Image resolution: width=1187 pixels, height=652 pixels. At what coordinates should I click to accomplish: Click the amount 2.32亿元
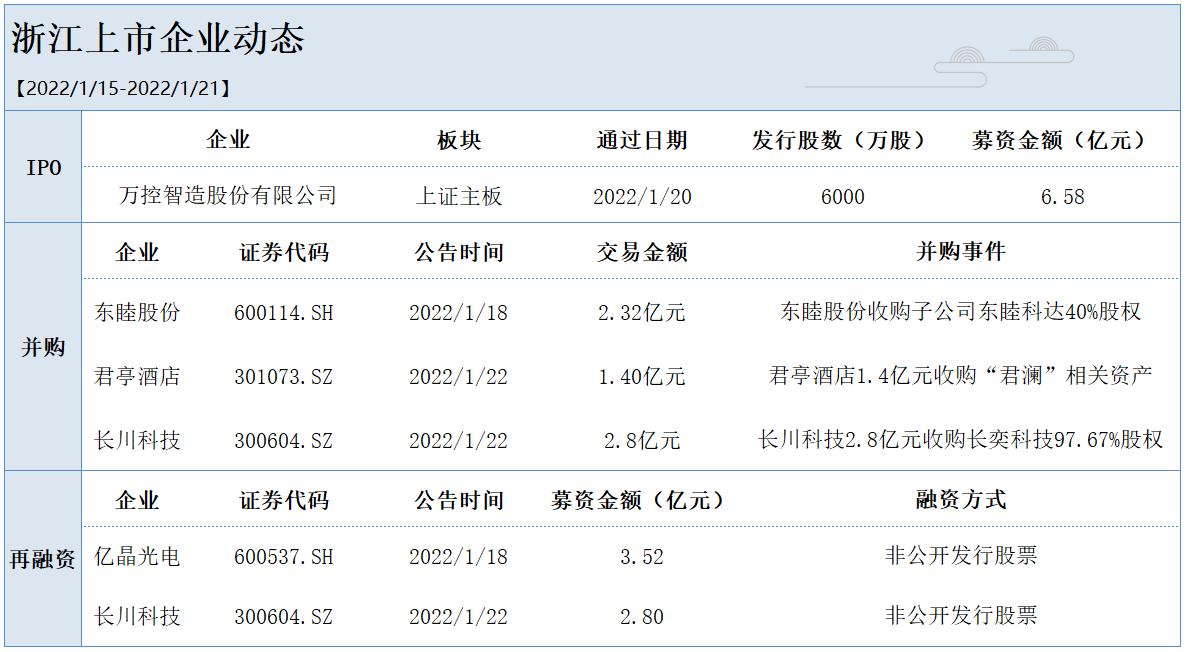[642, 313]
